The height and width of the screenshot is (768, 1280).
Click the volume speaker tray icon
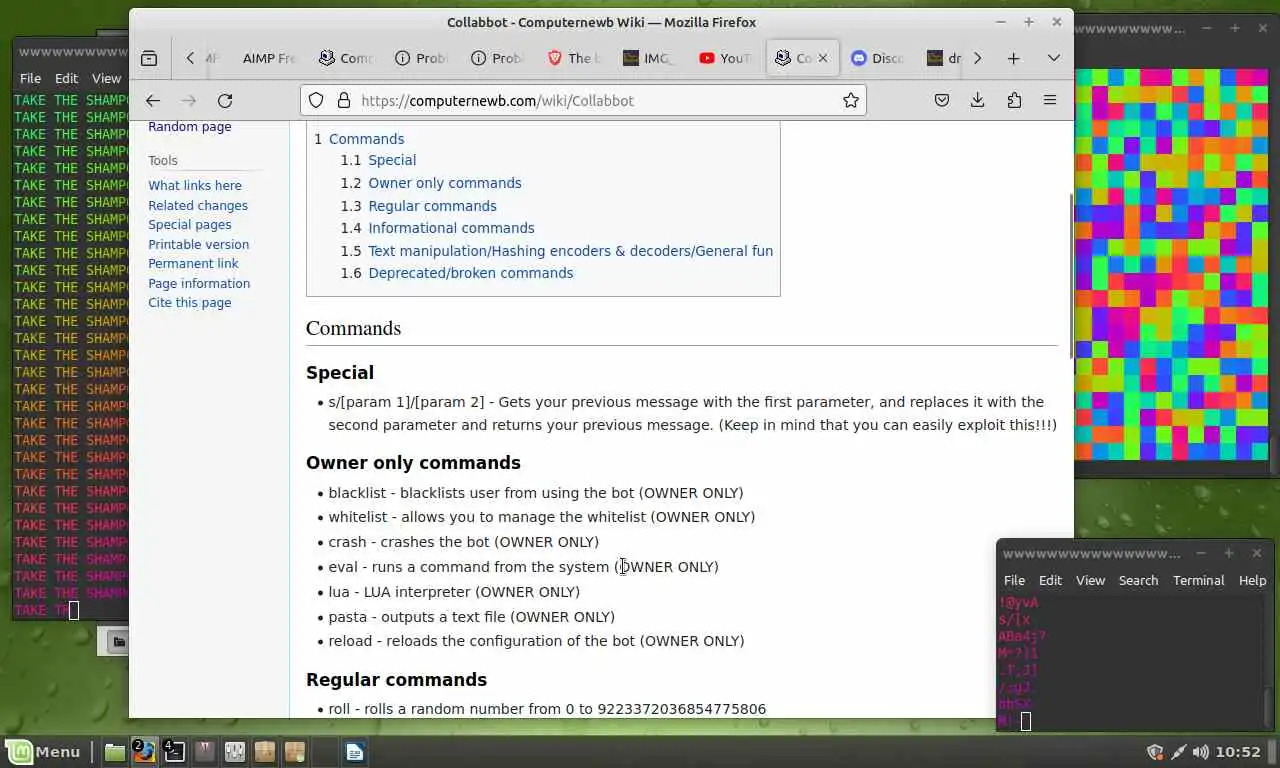[1200, 752]
